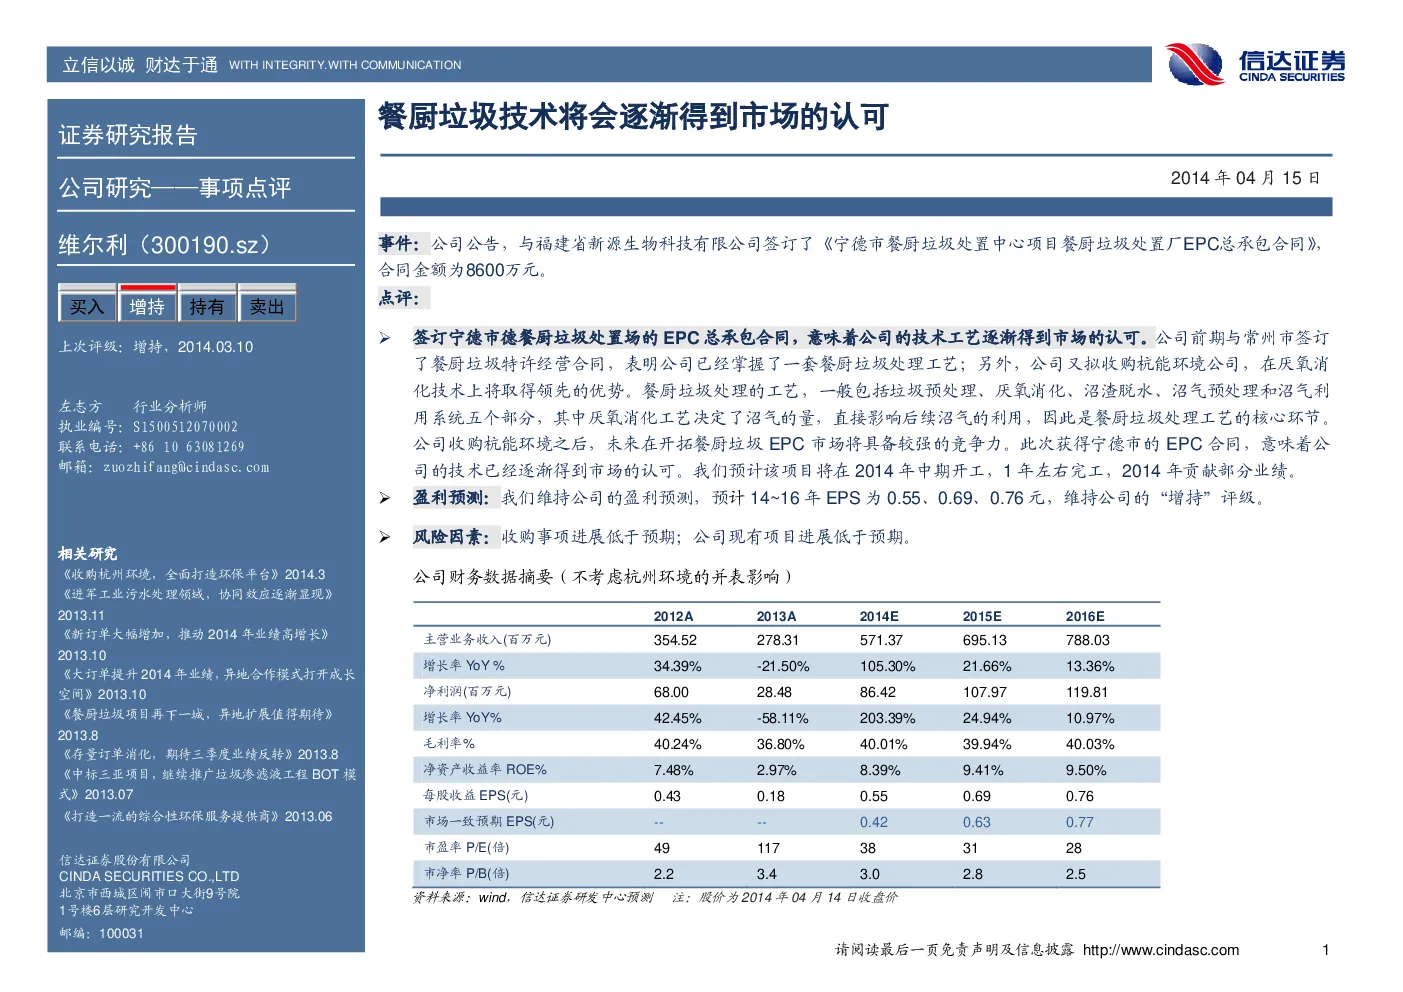1403x992 pixels.
Task: Click the P/B value 2.5
Action: (1075, 874)
